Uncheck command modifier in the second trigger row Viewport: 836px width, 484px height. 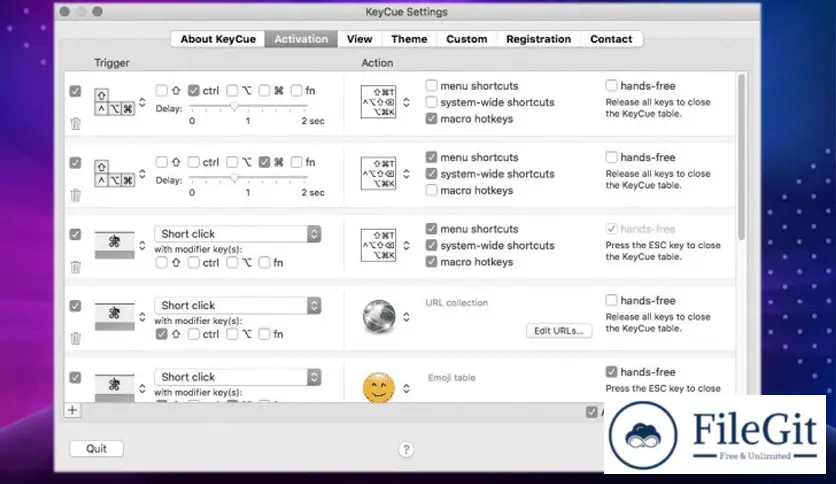coord(264,162)
